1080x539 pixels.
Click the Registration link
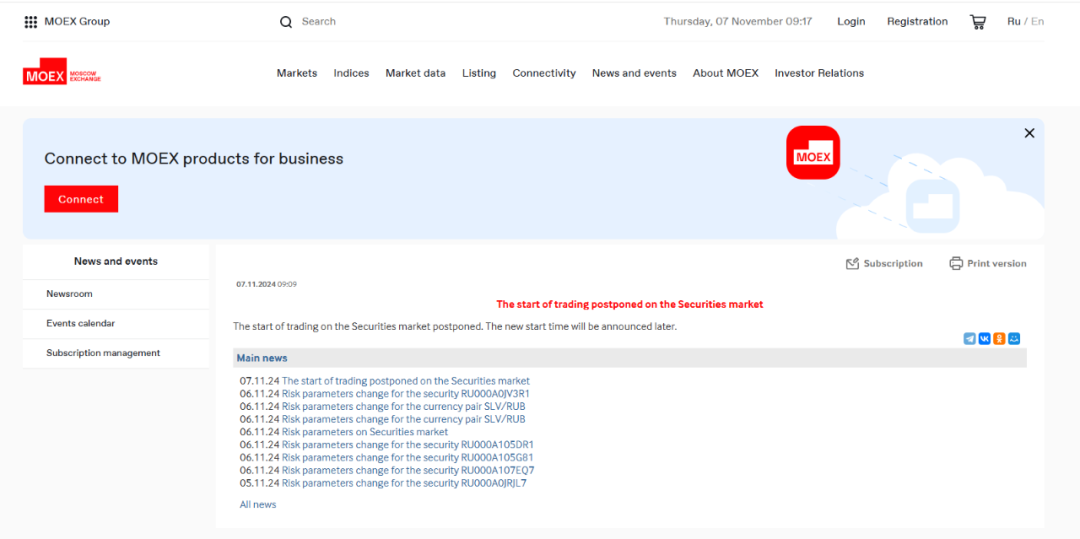[917, 22]
